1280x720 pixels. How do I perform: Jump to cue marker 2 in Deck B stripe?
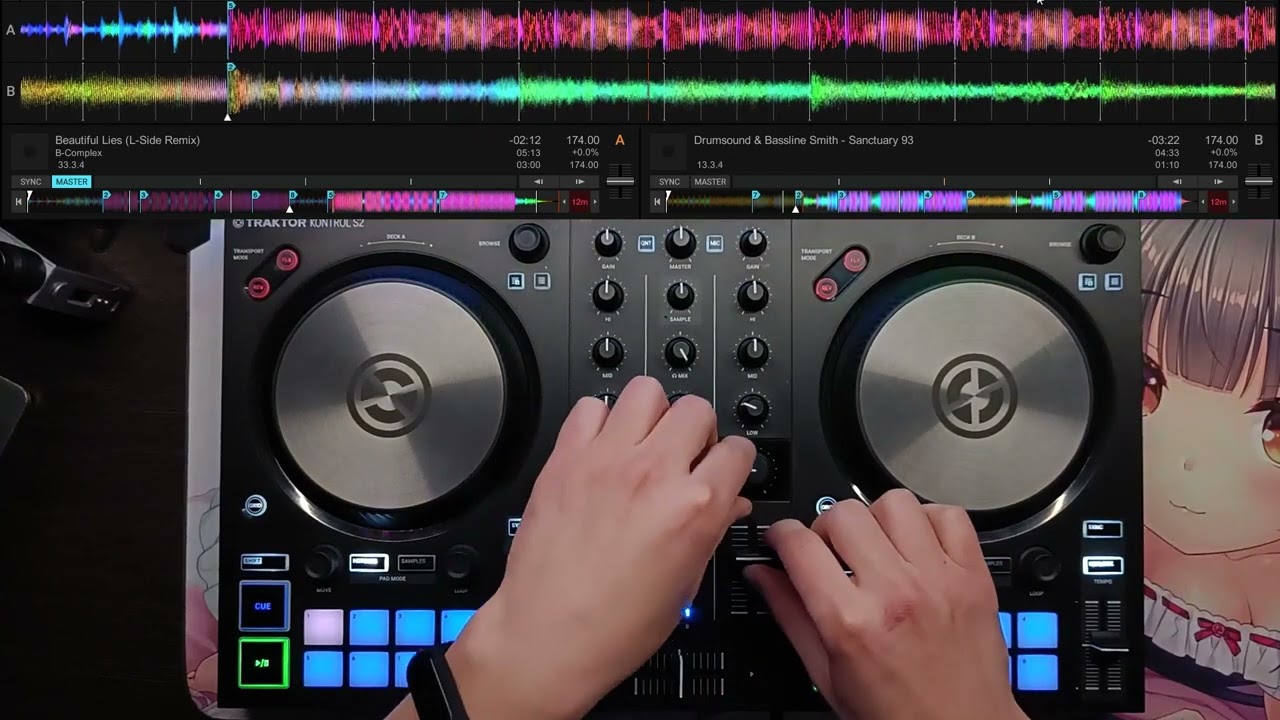pyautogui.click(x=798, y=195)
